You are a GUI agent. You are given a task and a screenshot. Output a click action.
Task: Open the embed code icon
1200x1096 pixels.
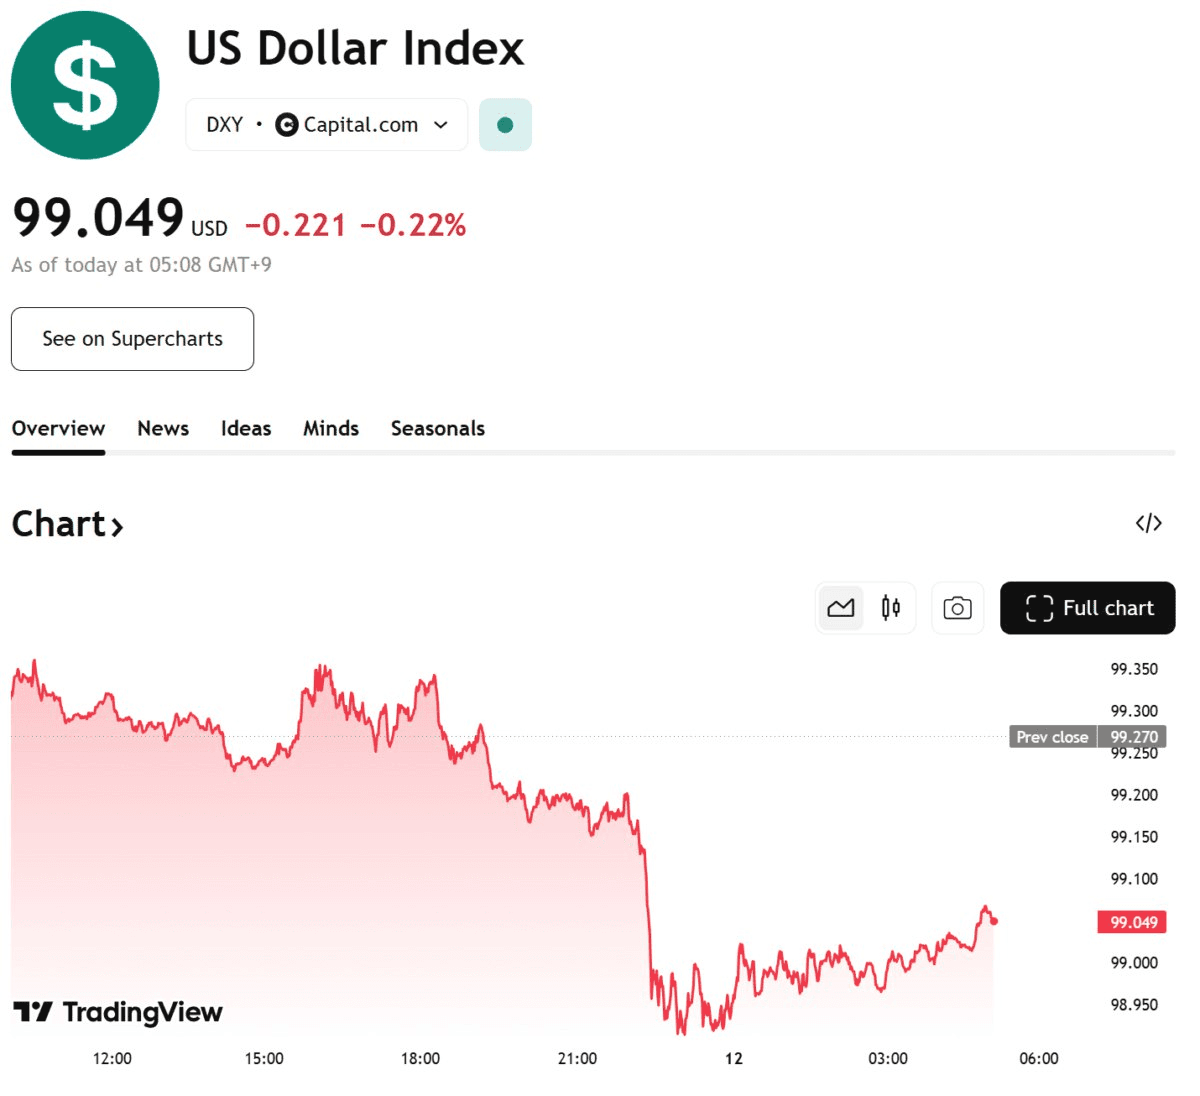(x=1148, y=523)
